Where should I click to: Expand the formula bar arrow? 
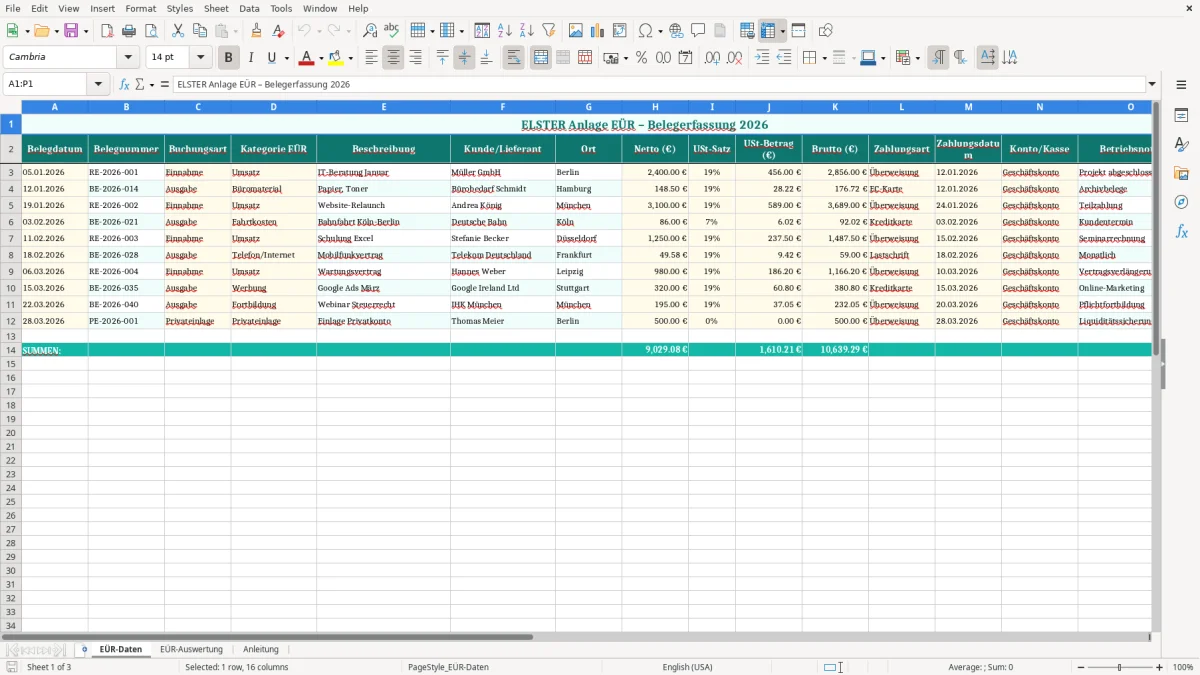pos(1152,85)
